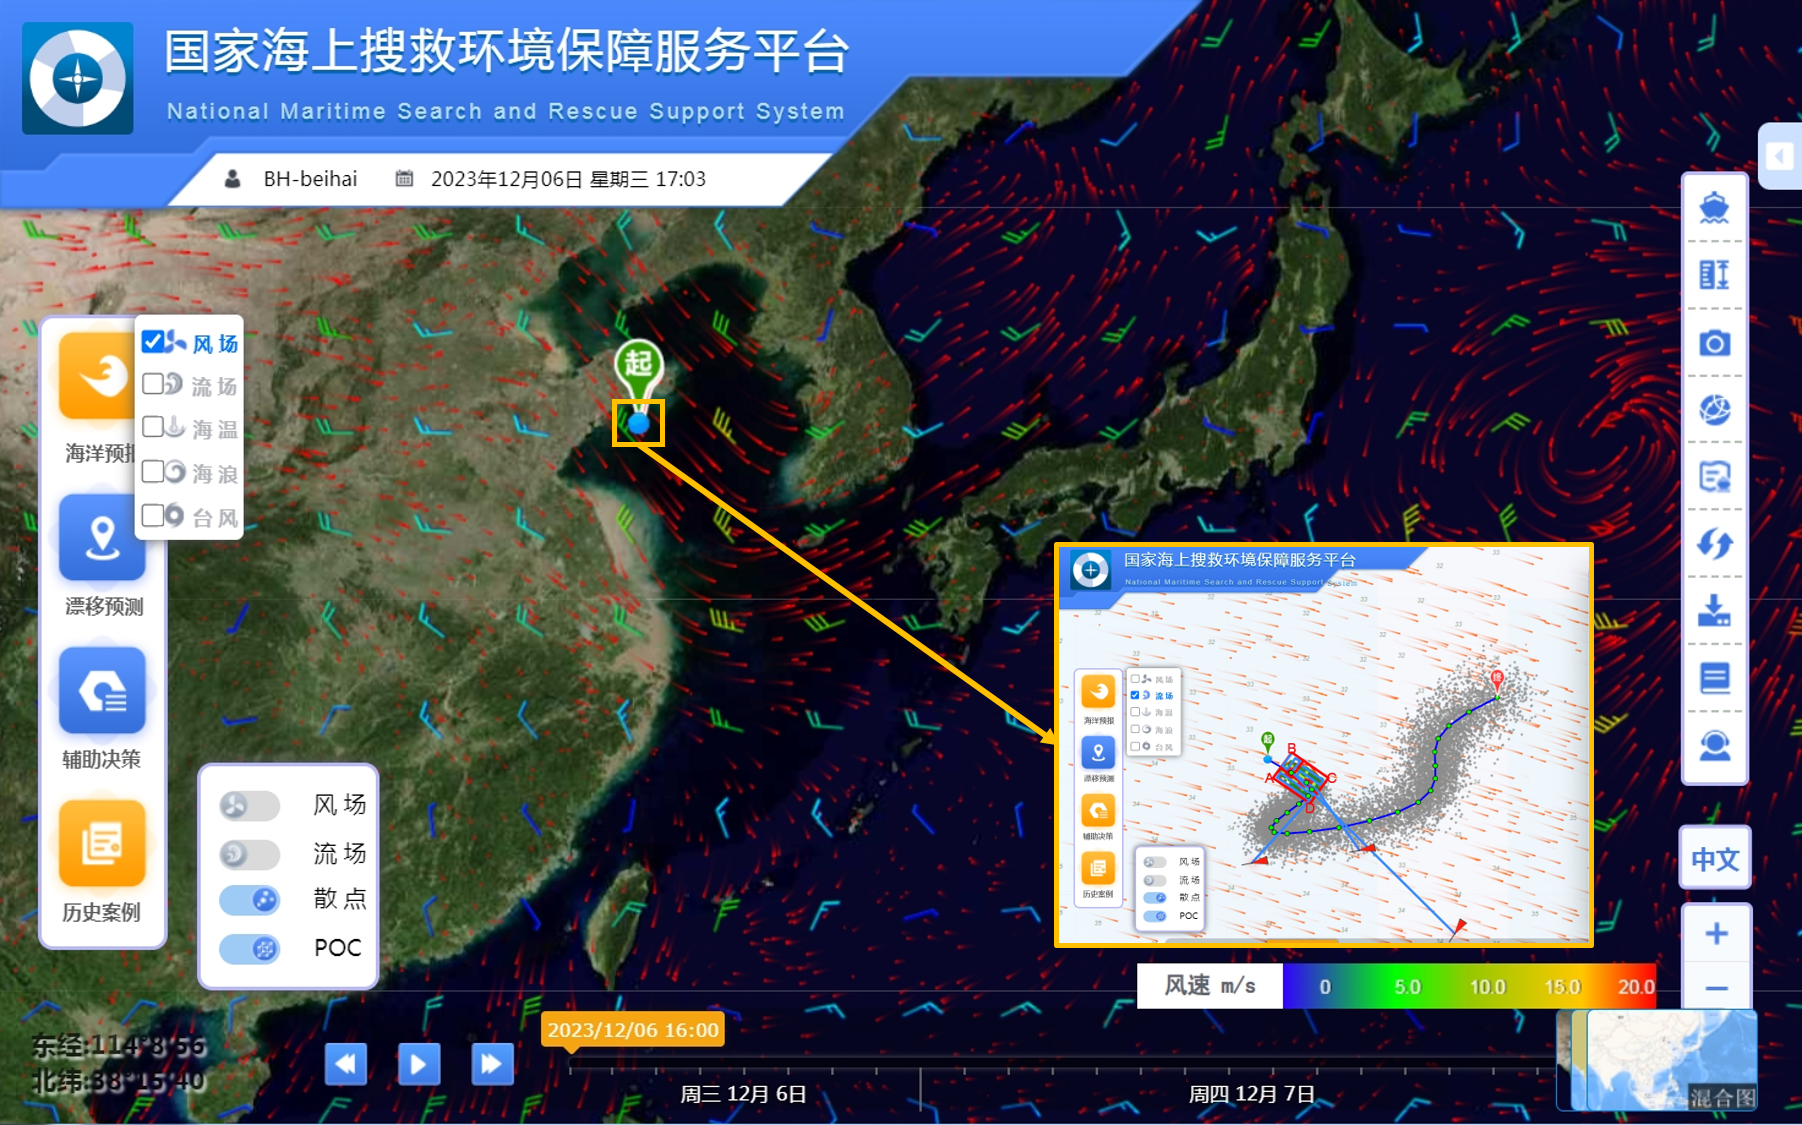Enable the 散点 scatter toggle switch
The image size is (1802, 1125).
[x=250, y=900]
